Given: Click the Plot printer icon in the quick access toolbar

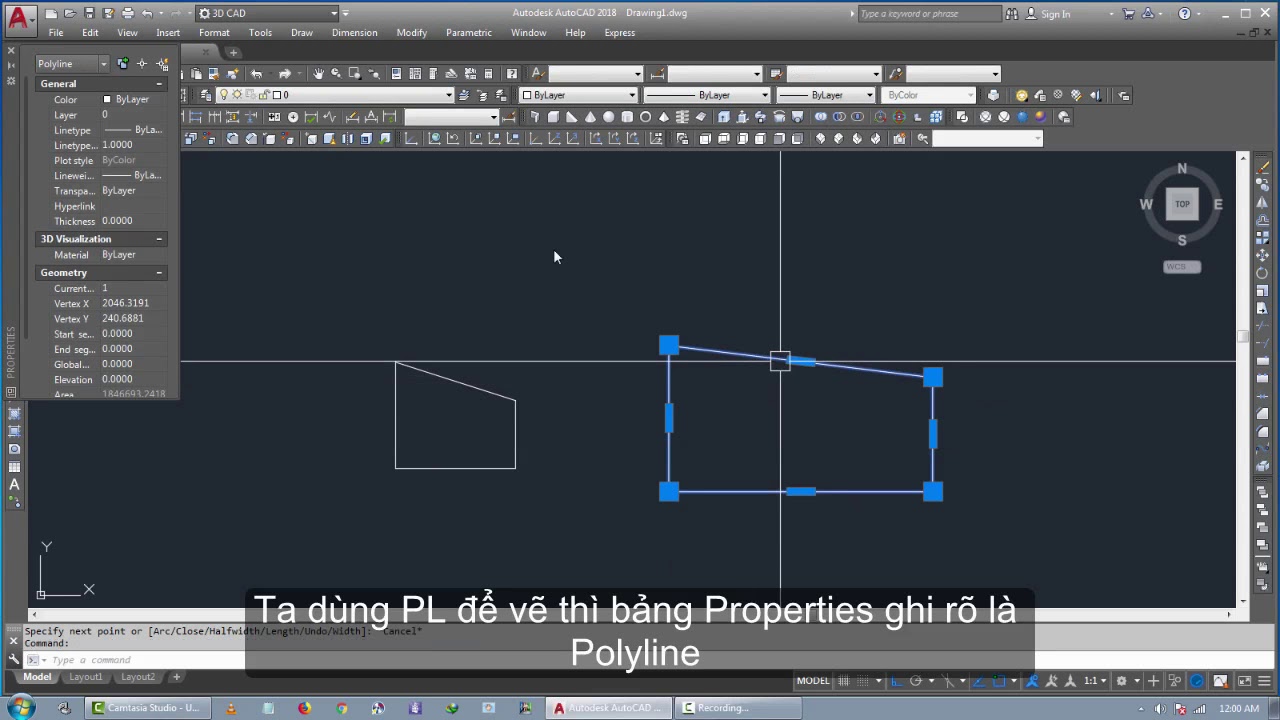Looking at the screenshot, I should coord(127,13).
